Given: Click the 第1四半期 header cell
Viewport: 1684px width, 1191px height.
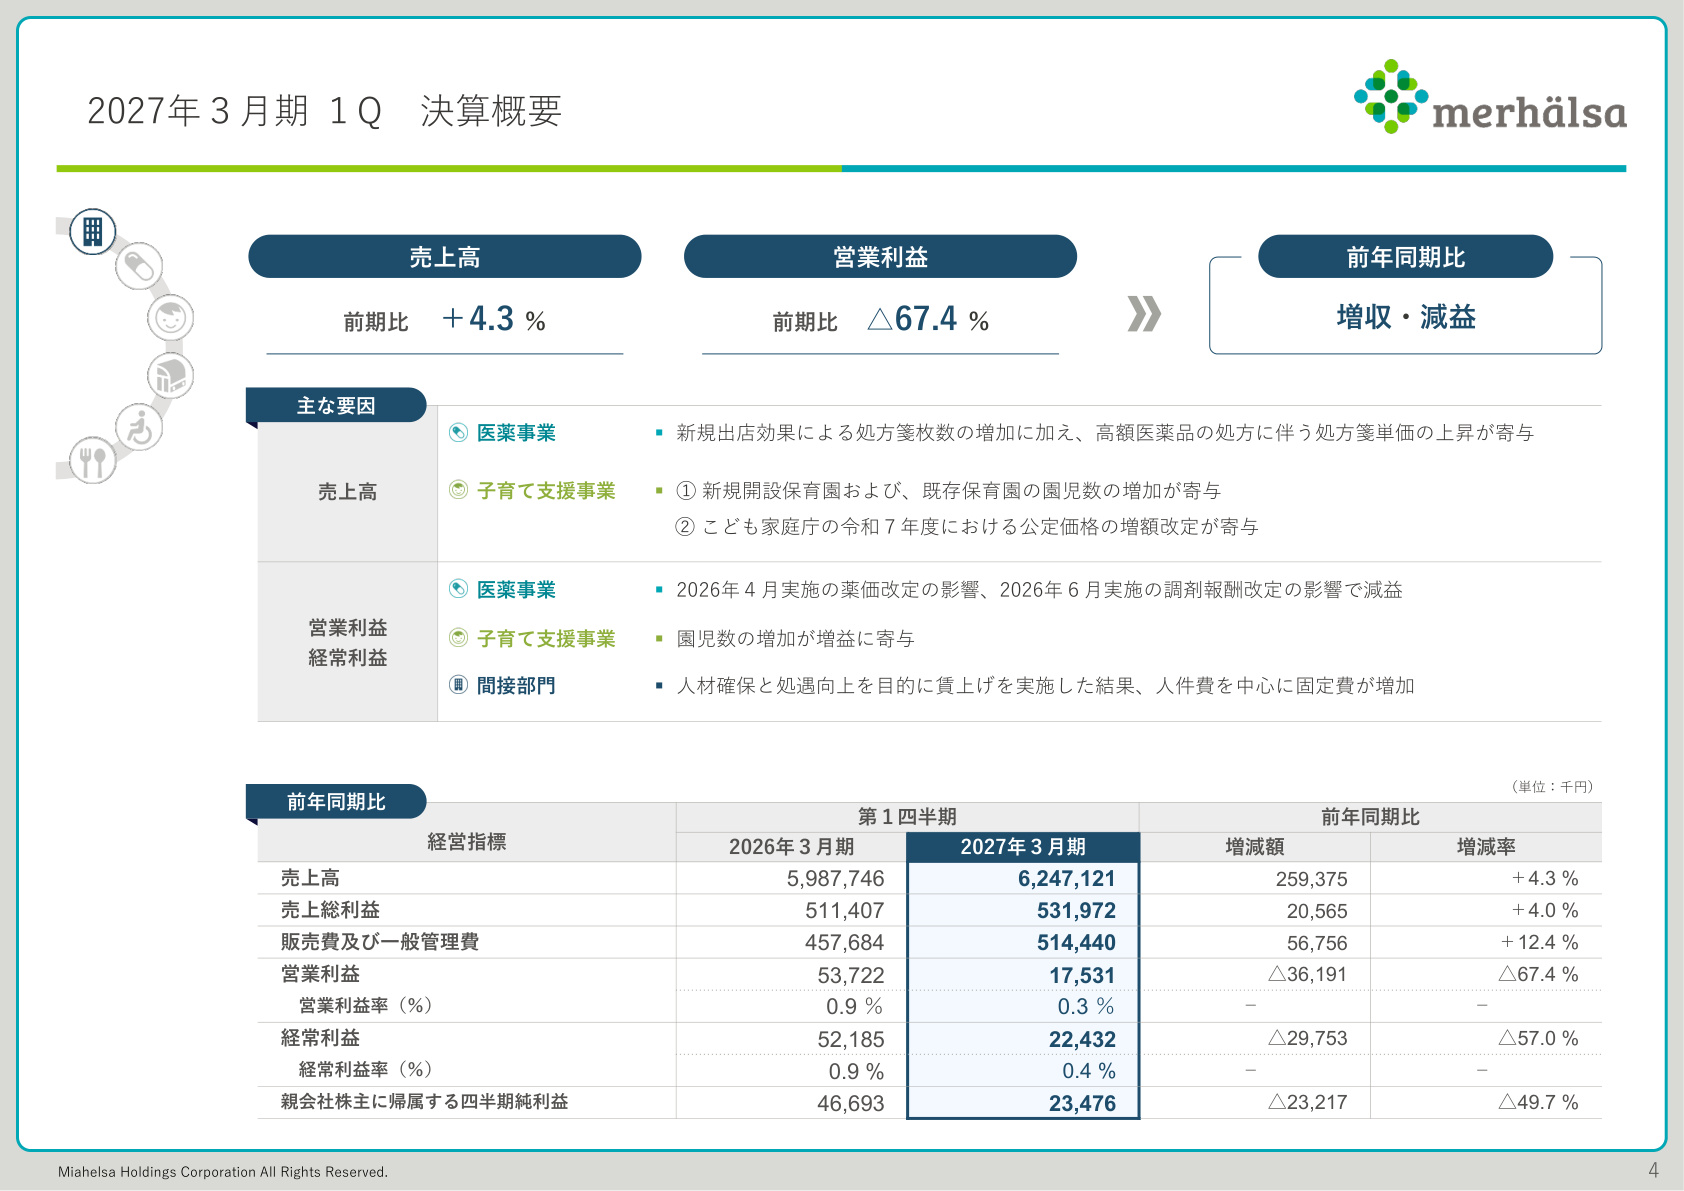Looking at the screenshot, I should coord(907,817).
